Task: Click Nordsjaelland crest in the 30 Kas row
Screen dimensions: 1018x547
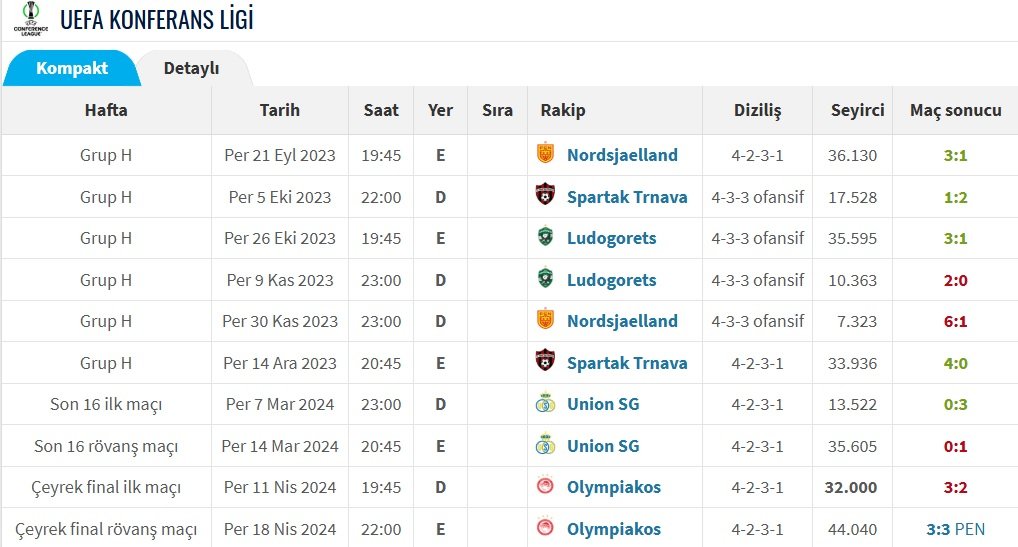Action: pos(545,319)
